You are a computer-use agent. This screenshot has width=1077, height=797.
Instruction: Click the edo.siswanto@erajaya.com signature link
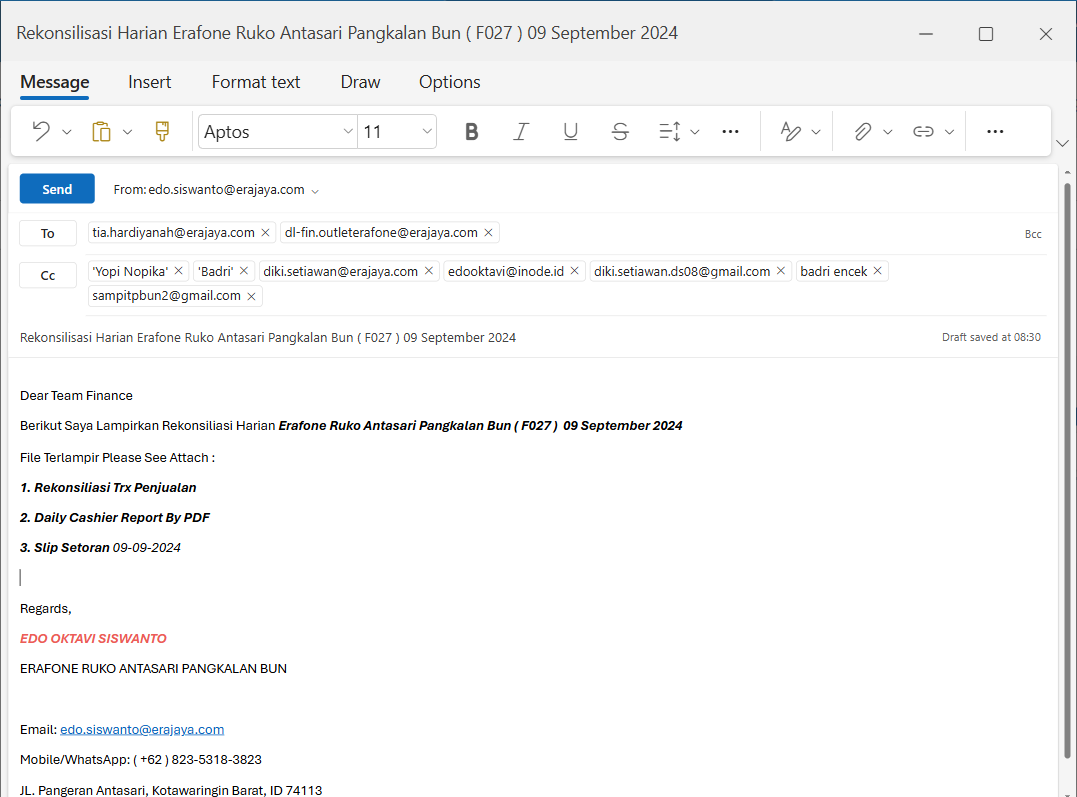(x=142, y=729)
